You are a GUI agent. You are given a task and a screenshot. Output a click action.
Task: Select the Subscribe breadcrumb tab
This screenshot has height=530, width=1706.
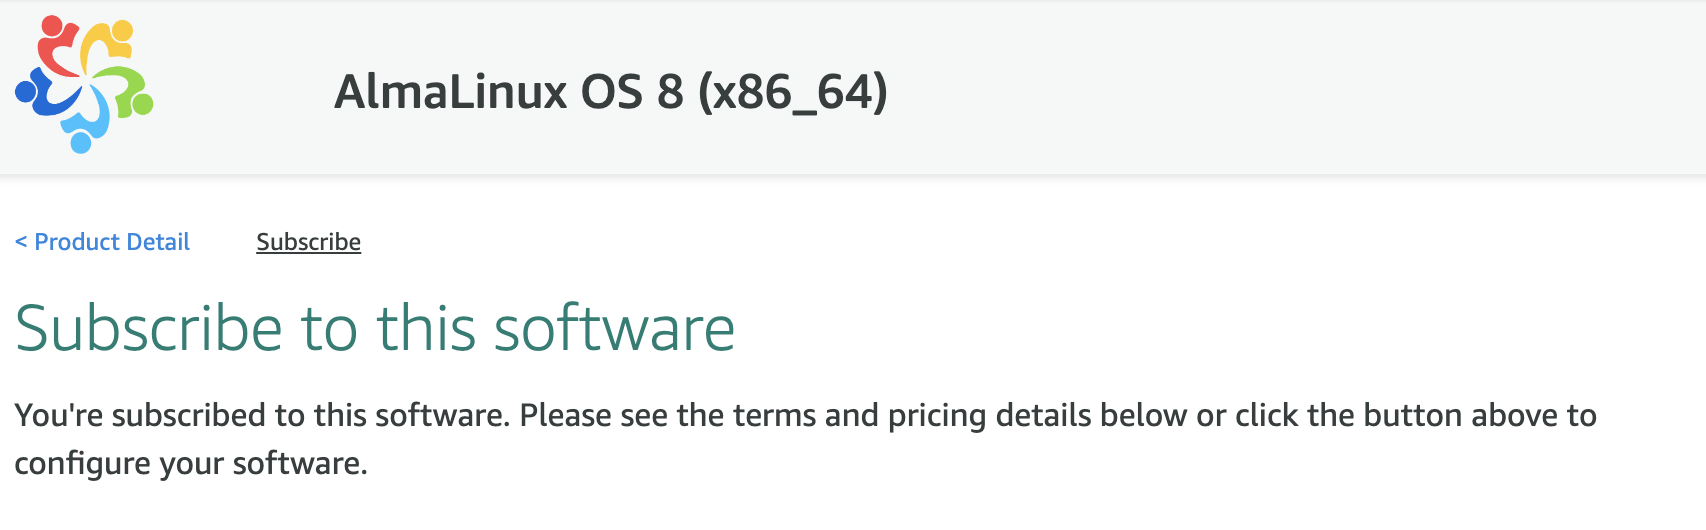pos(308,242)
